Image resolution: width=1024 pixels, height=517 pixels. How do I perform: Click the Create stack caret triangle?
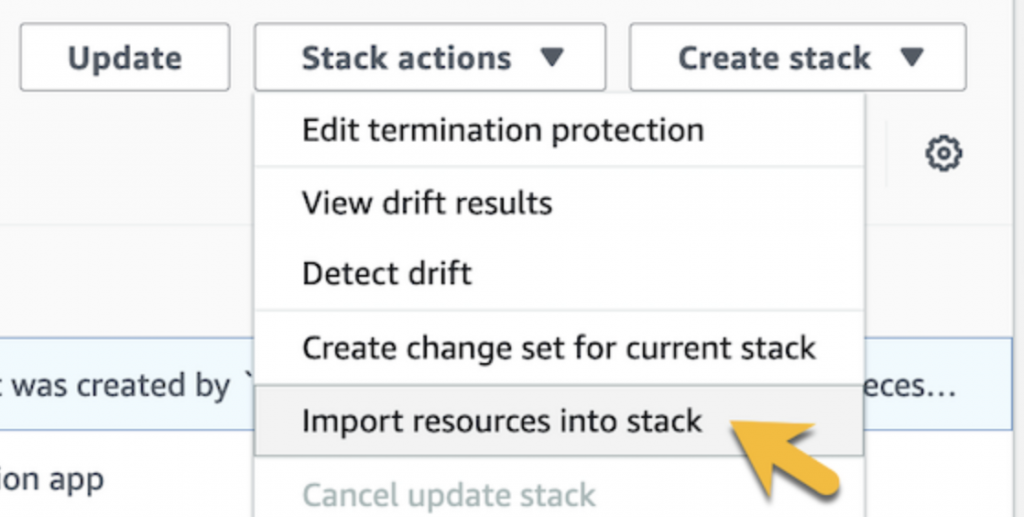point(911,58)
